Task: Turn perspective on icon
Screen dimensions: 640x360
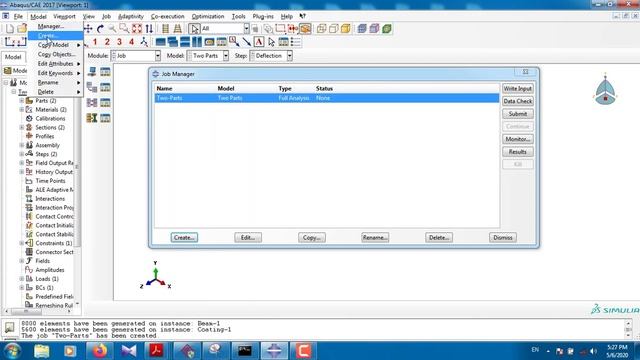Action: (178, 29)
